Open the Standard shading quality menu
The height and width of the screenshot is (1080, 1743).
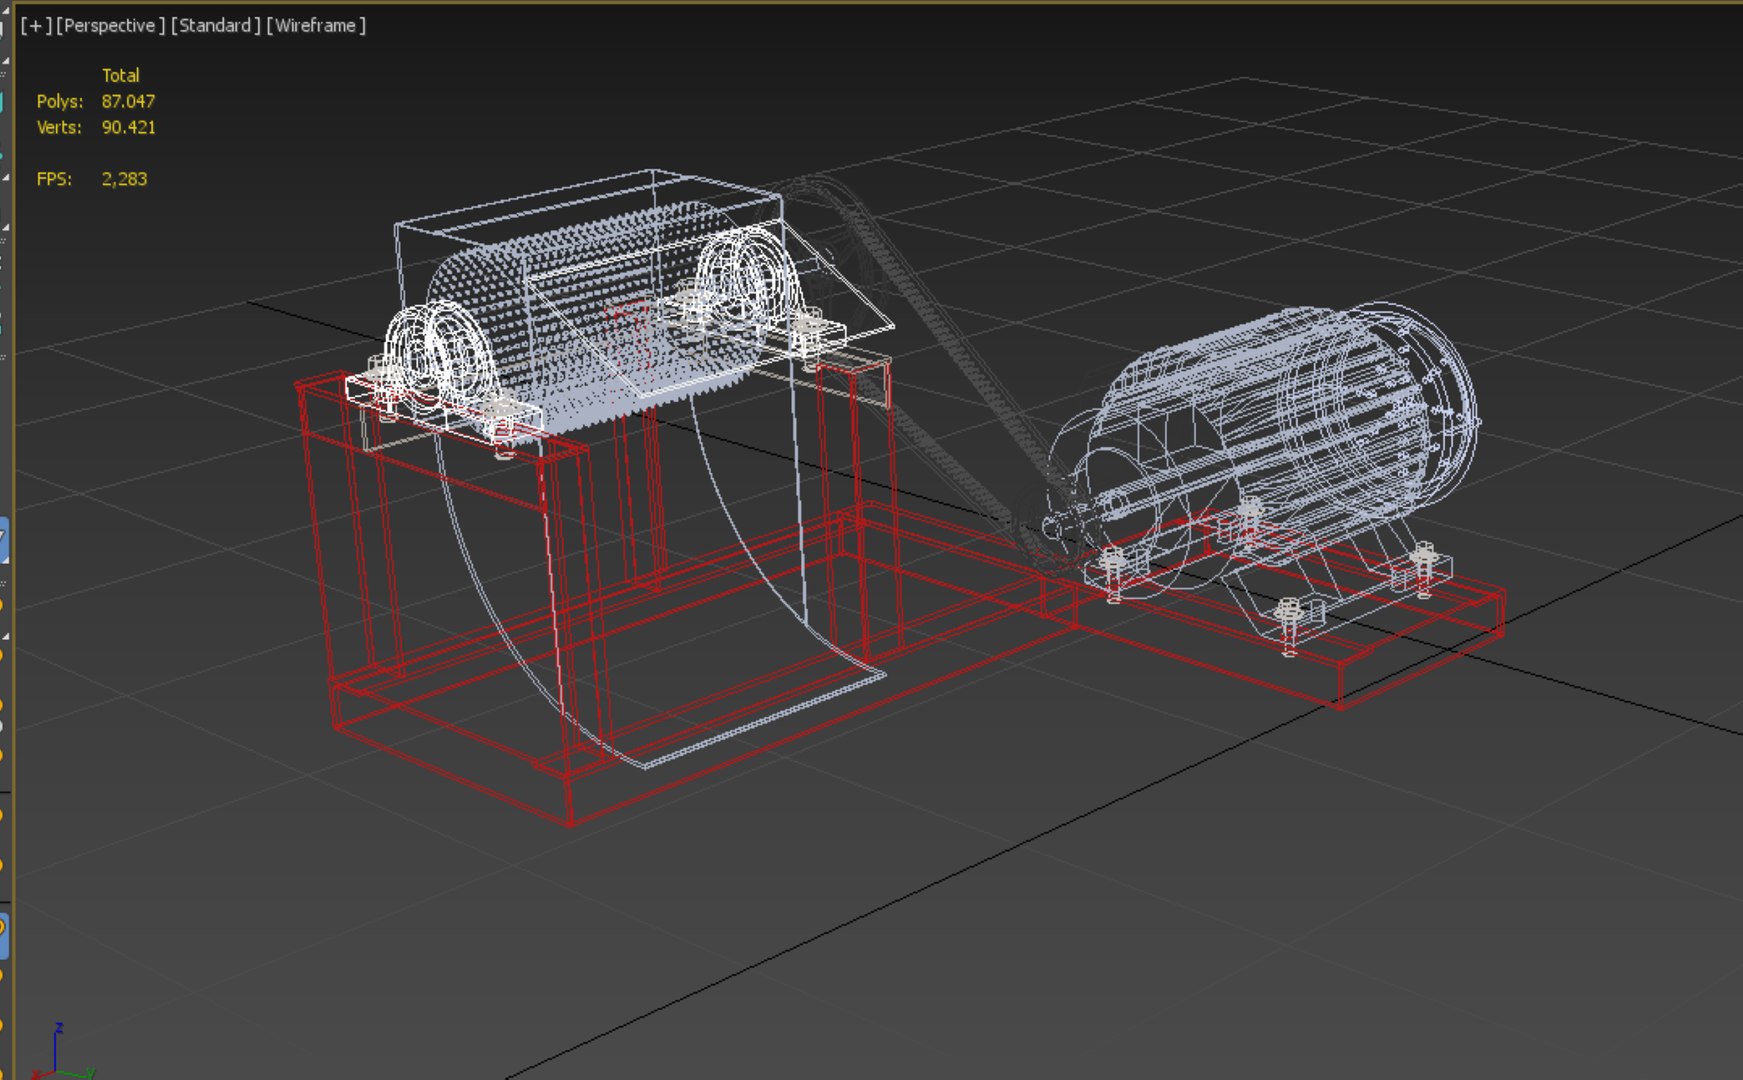[x=215, y=26]
